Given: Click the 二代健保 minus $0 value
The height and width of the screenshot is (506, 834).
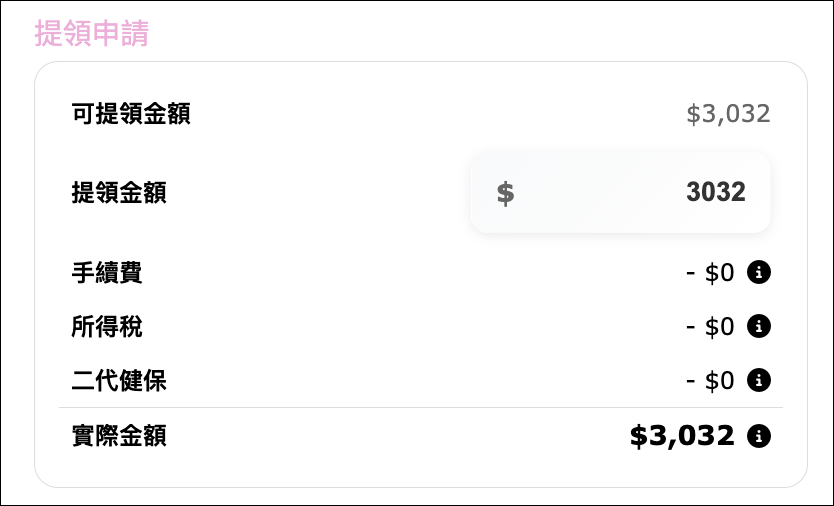Looking at the screenshot, I should coord(710,380).
